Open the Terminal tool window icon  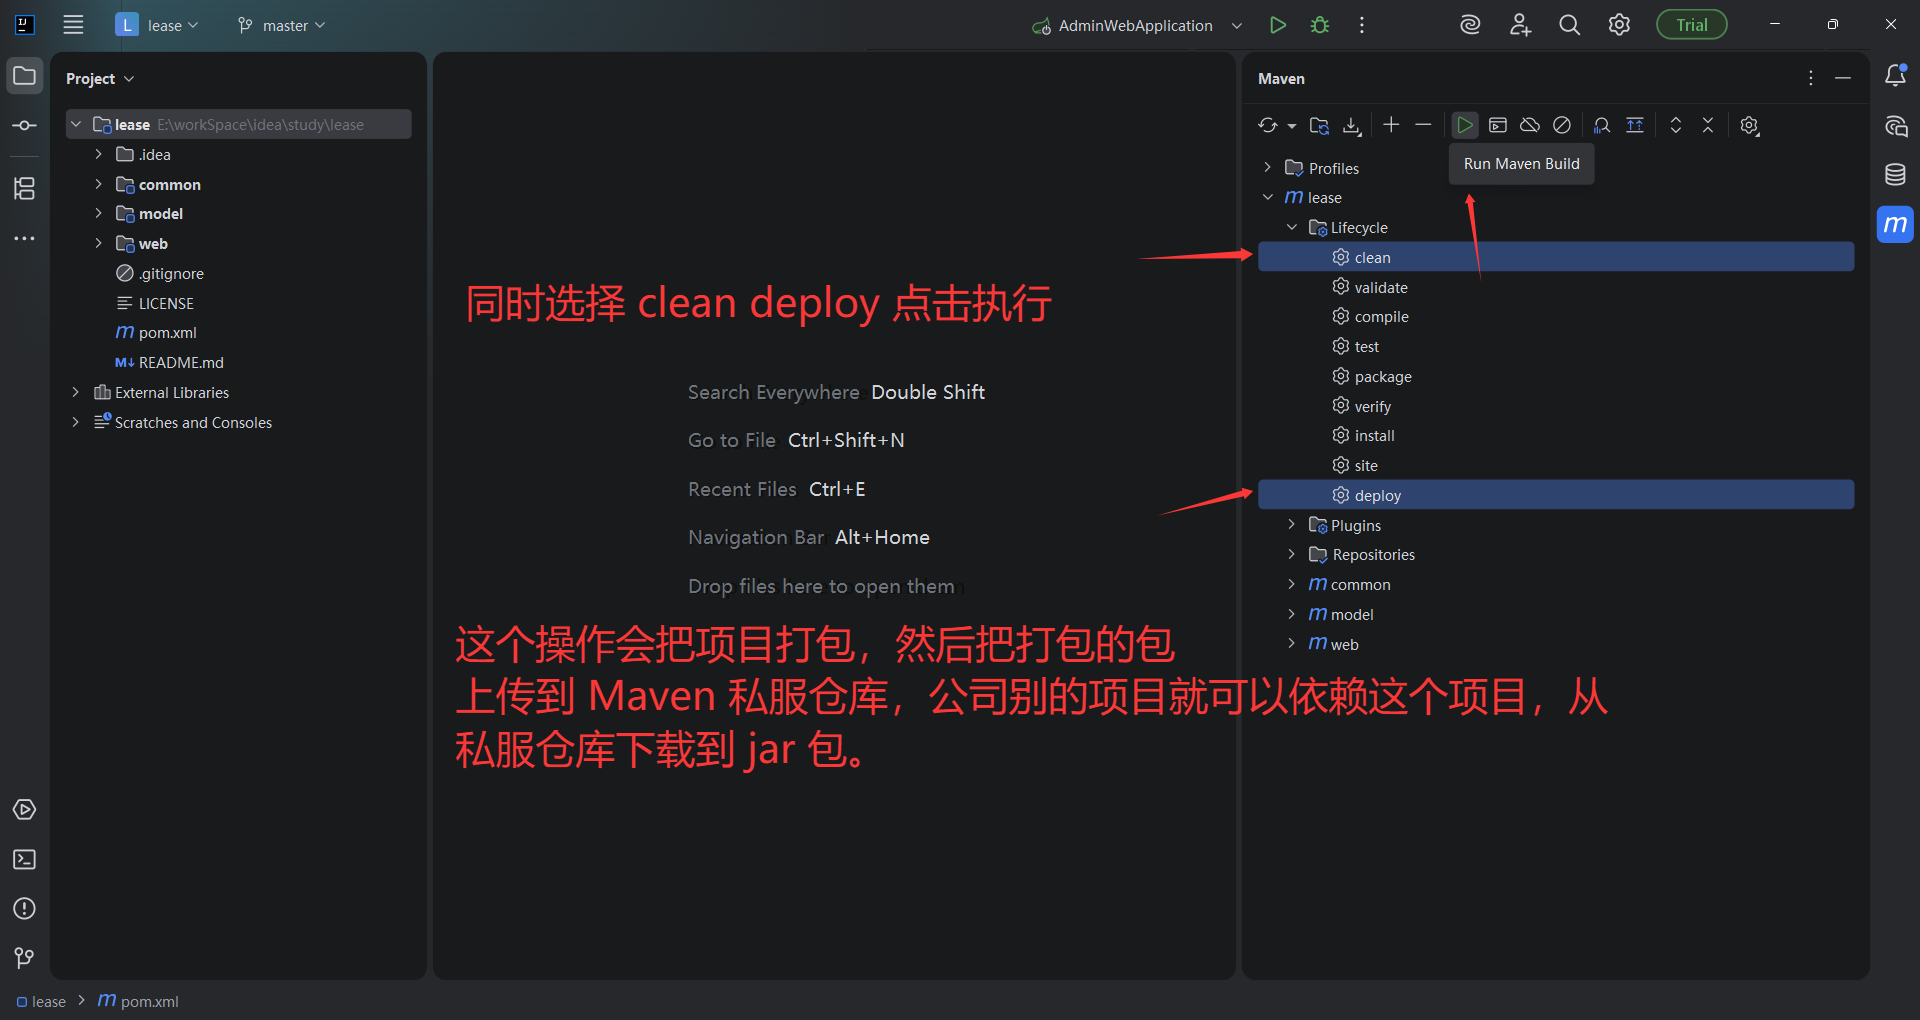25,859
